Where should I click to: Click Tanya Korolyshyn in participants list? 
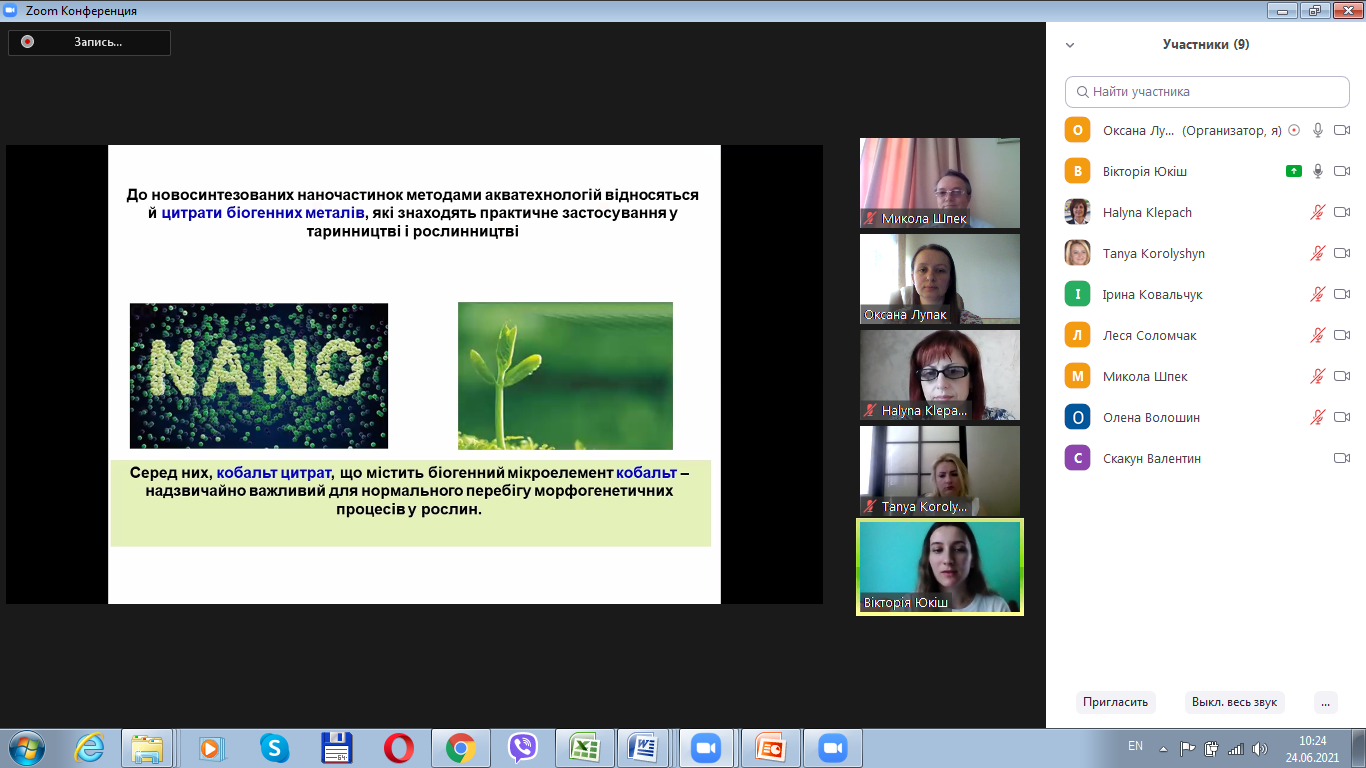pos(1153,253)
